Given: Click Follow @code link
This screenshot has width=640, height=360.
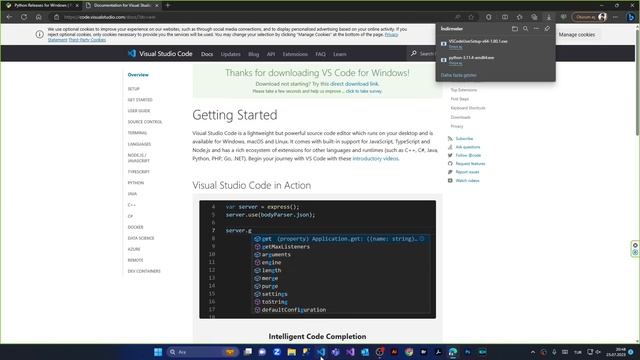Looking at the screenshot, I should (x=468, y=156).
